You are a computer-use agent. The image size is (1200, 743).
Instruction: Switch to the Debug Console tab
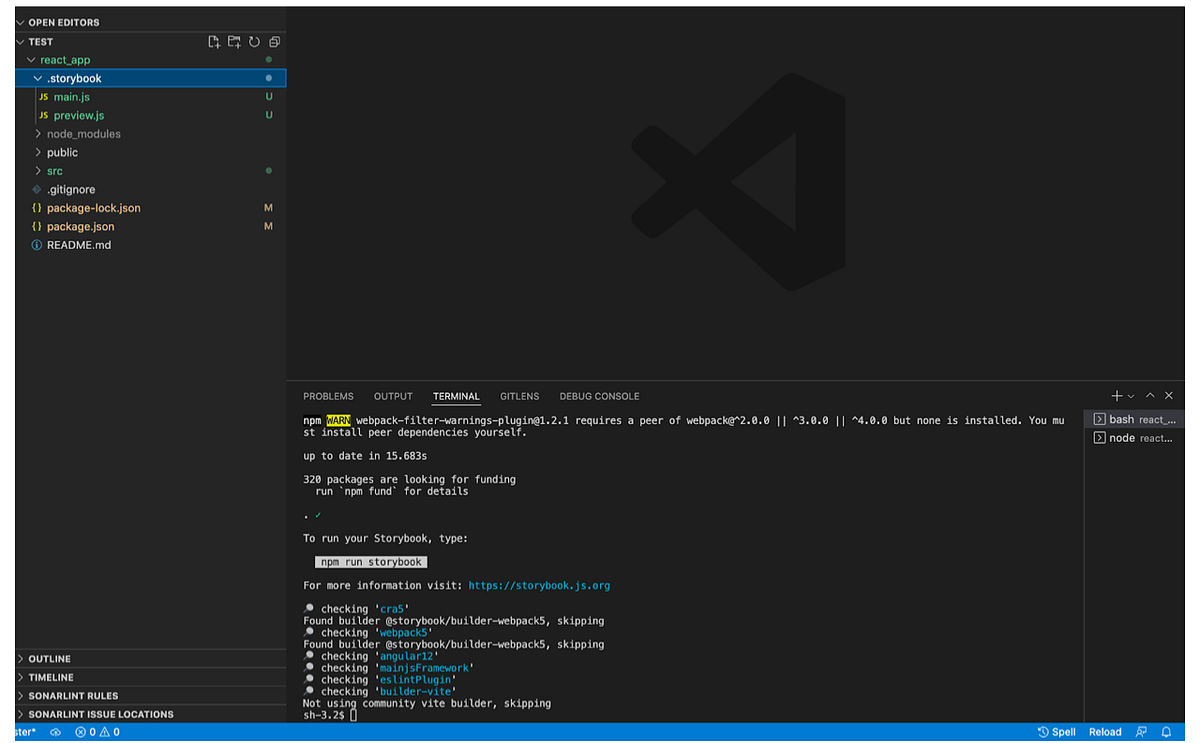tap(599, 397)
